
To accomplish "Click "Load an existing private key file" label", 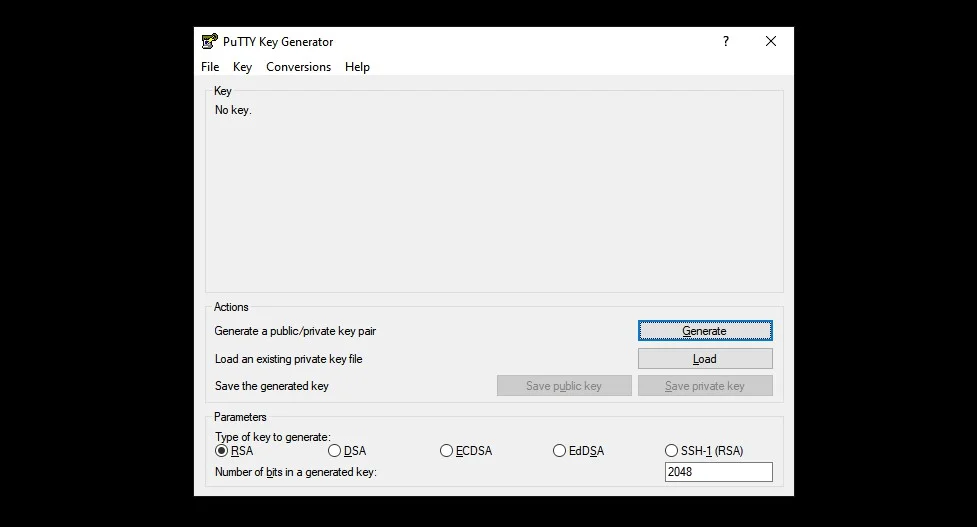I will [288, 359].
